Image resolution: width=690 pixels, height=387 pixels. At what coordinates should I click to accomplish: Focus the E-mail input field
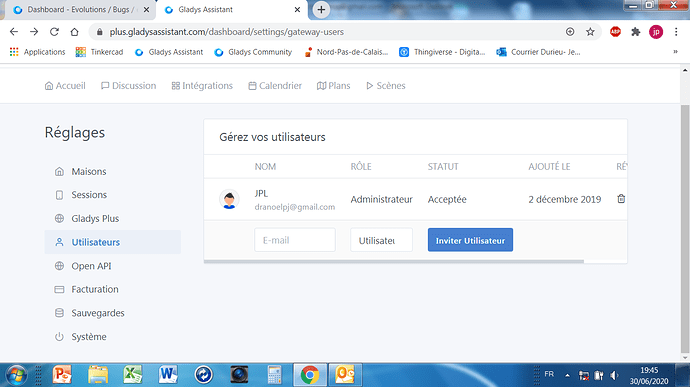click(x=295, y=240)
